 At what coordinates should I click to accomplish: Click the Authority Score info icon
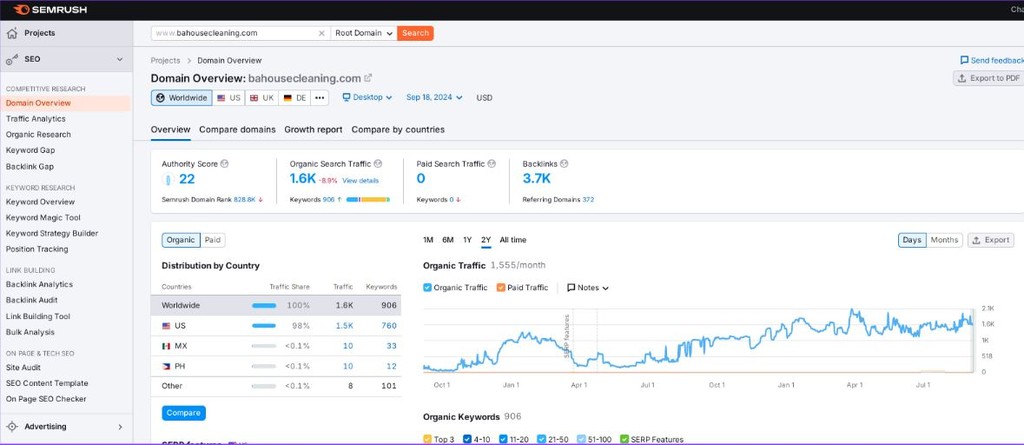(x=225, y=163)
